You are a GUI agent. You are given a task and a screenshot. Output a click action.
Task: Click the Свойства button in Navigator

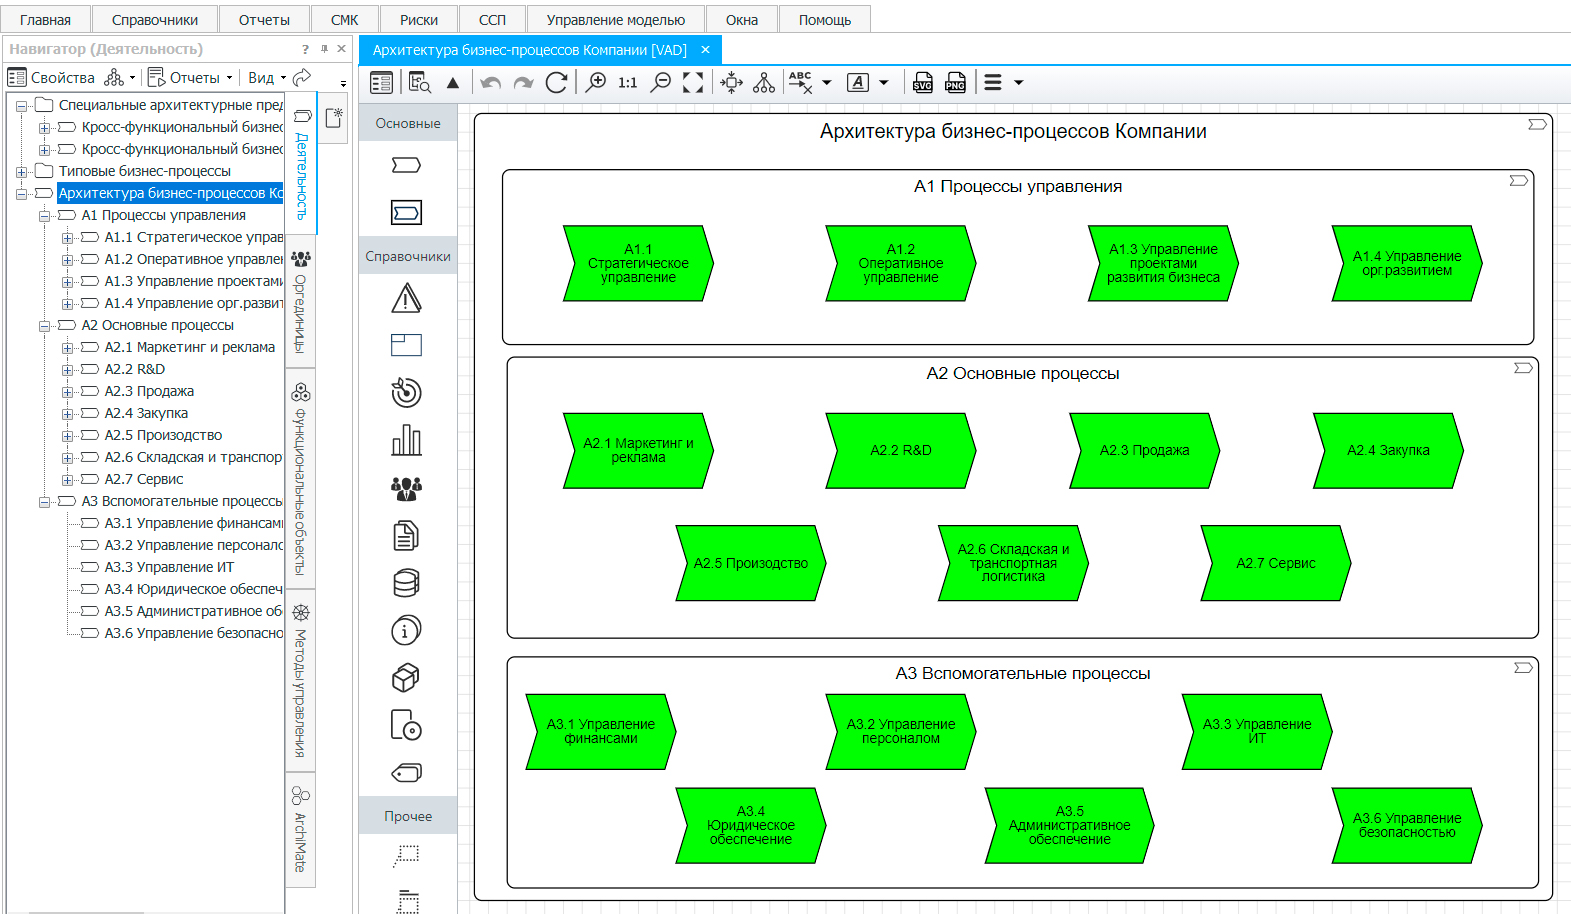(52, 78)
